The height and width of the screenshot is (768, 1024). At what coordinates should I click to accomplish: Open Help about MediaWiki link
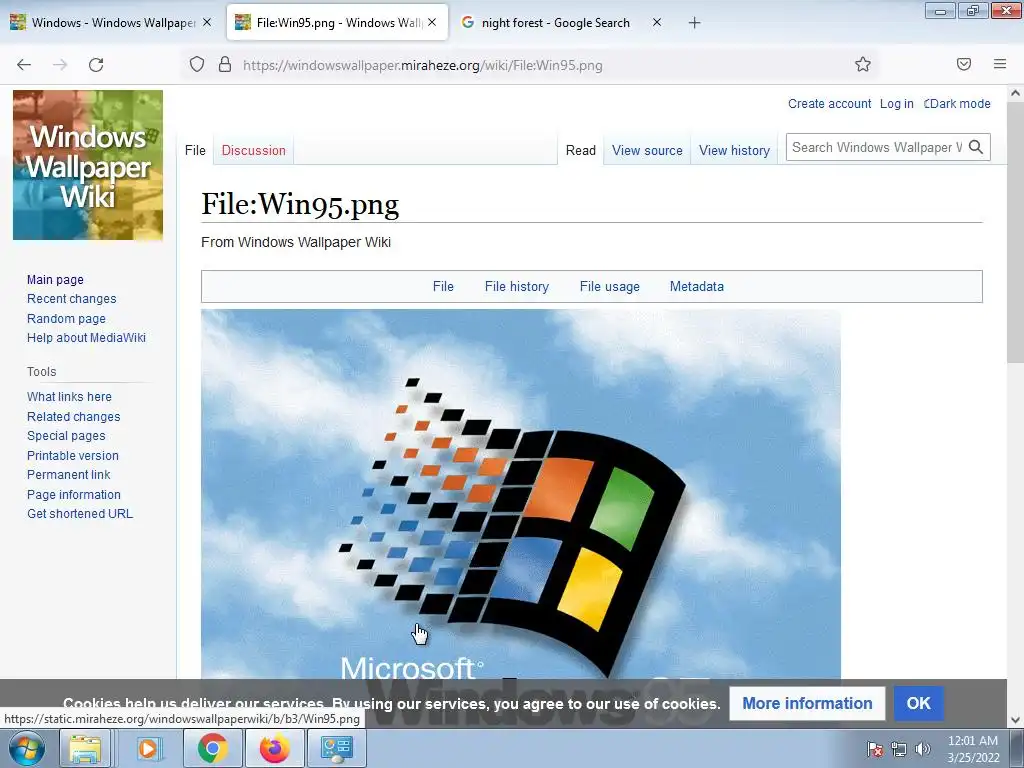[x=86, y=338]
